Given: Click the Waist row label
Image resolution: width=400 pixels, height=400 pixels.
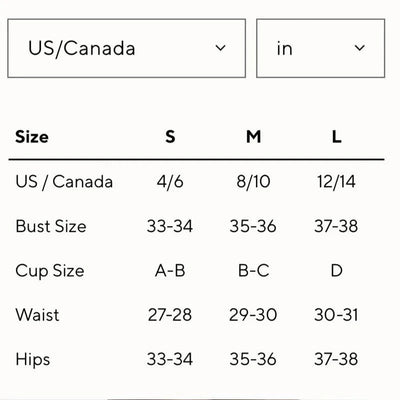Looking at the screenshot, I should click(37, 315).
